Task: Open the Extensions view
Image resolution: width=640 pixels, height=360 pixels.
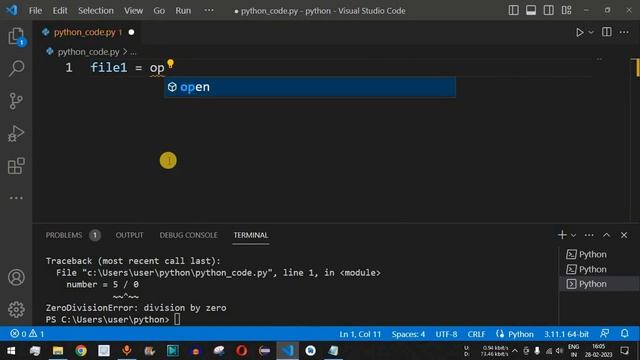Action: tap(16, 166)
